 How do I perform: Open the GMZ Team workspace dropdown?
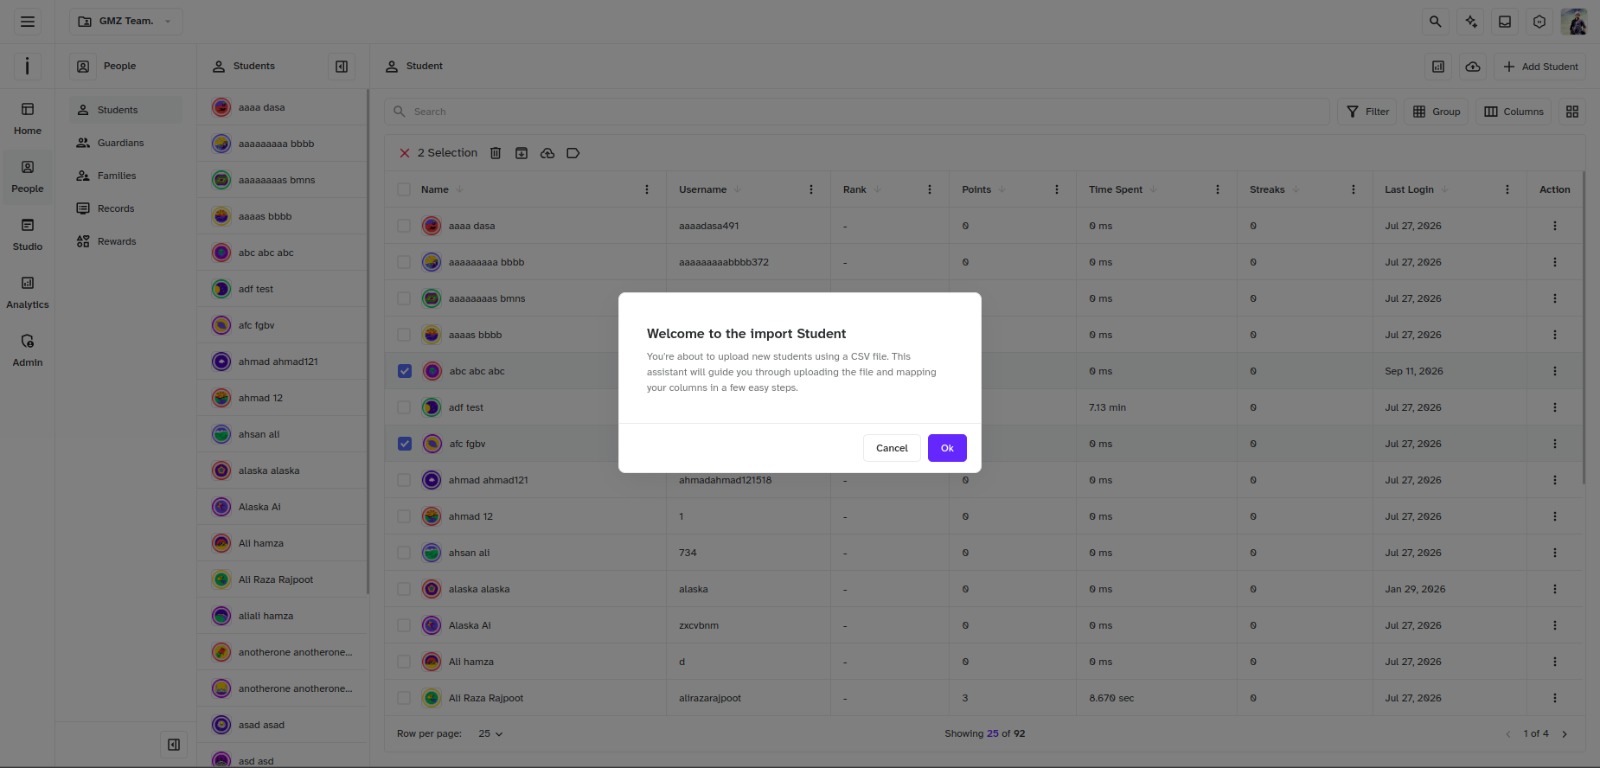[126, 21]
